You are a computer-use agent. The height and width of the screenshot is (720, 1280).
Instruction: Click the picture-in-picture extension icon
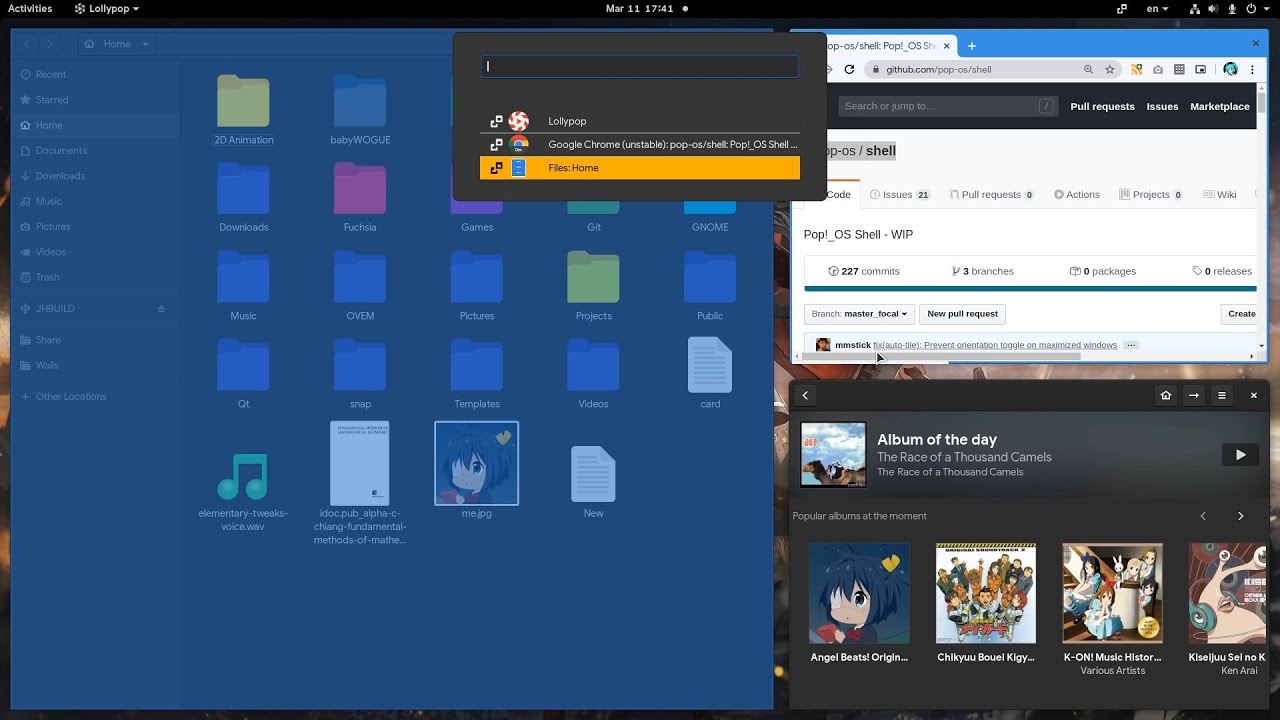pyautogui.click(x=1202, y=70)
